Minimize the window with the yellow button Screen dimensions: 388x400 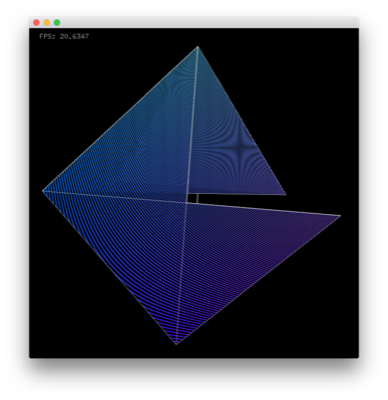click(x=47, y=23)
